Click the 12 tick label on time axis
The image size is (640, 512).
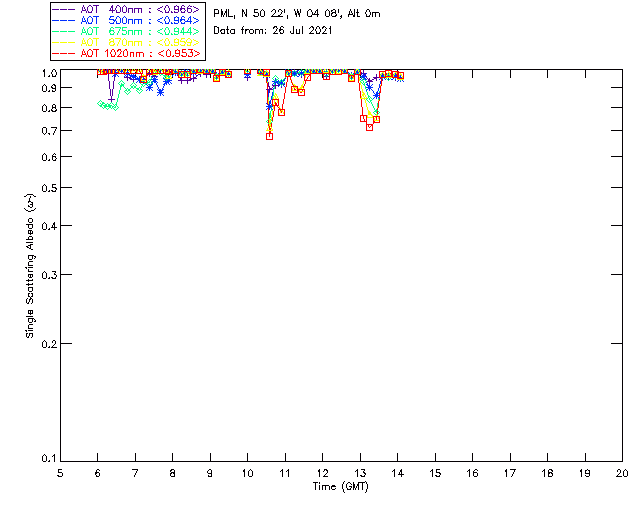[x=323, y=473]
